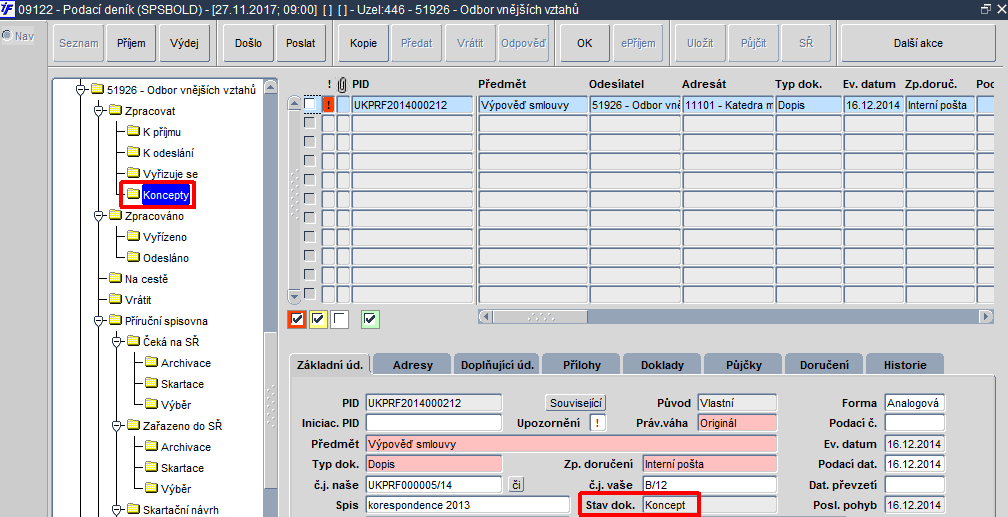Click the record list scroll-up arrow
This screenshot has width=1008, height=517.
pos(294,104)
